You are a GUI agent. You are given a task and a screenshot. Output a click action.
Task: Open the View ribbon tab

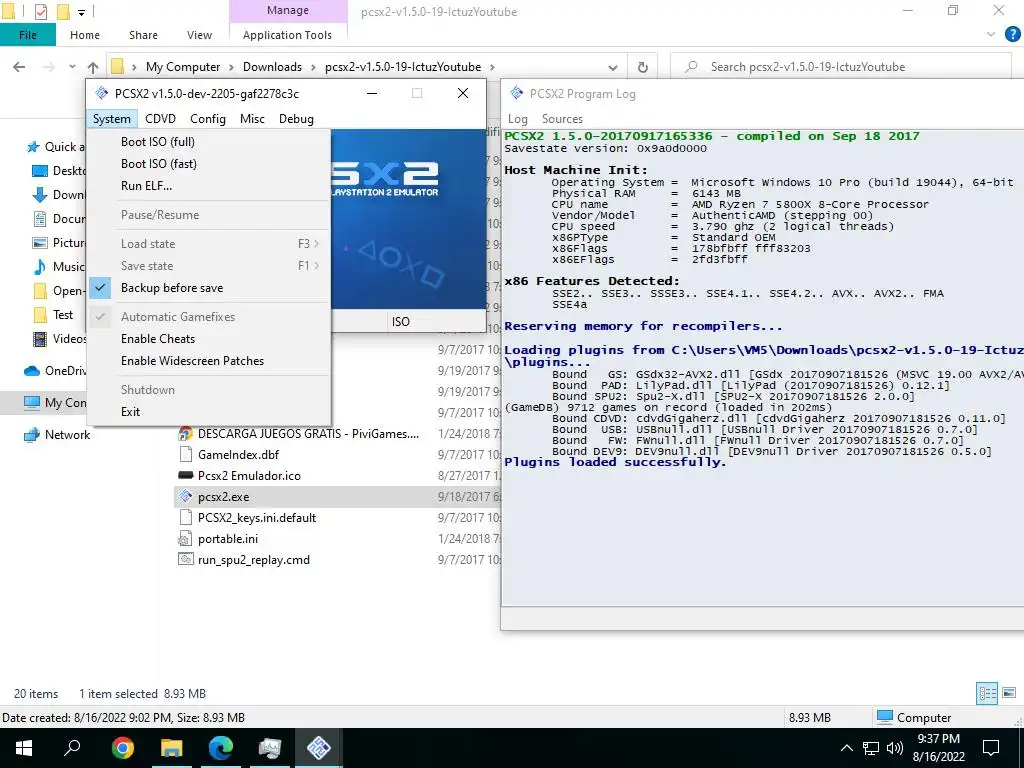point(199,35)
